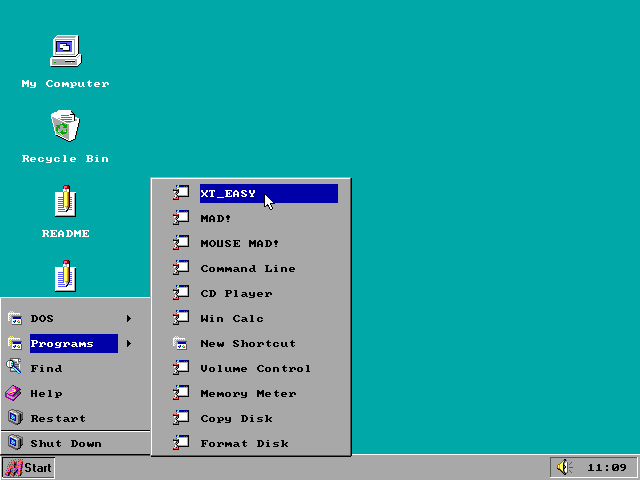Open Volume Control from Programs menu
Image resolution: width=640 pixels, height=480 pixels.
coord(251,369)
